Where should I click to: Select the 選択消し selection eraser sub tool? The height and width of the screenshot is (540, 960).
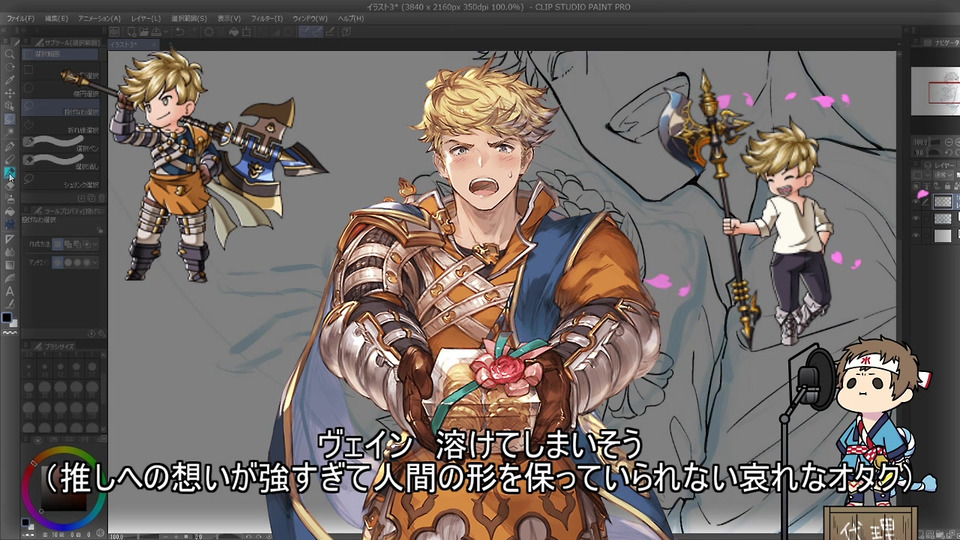tap(60, 162)
